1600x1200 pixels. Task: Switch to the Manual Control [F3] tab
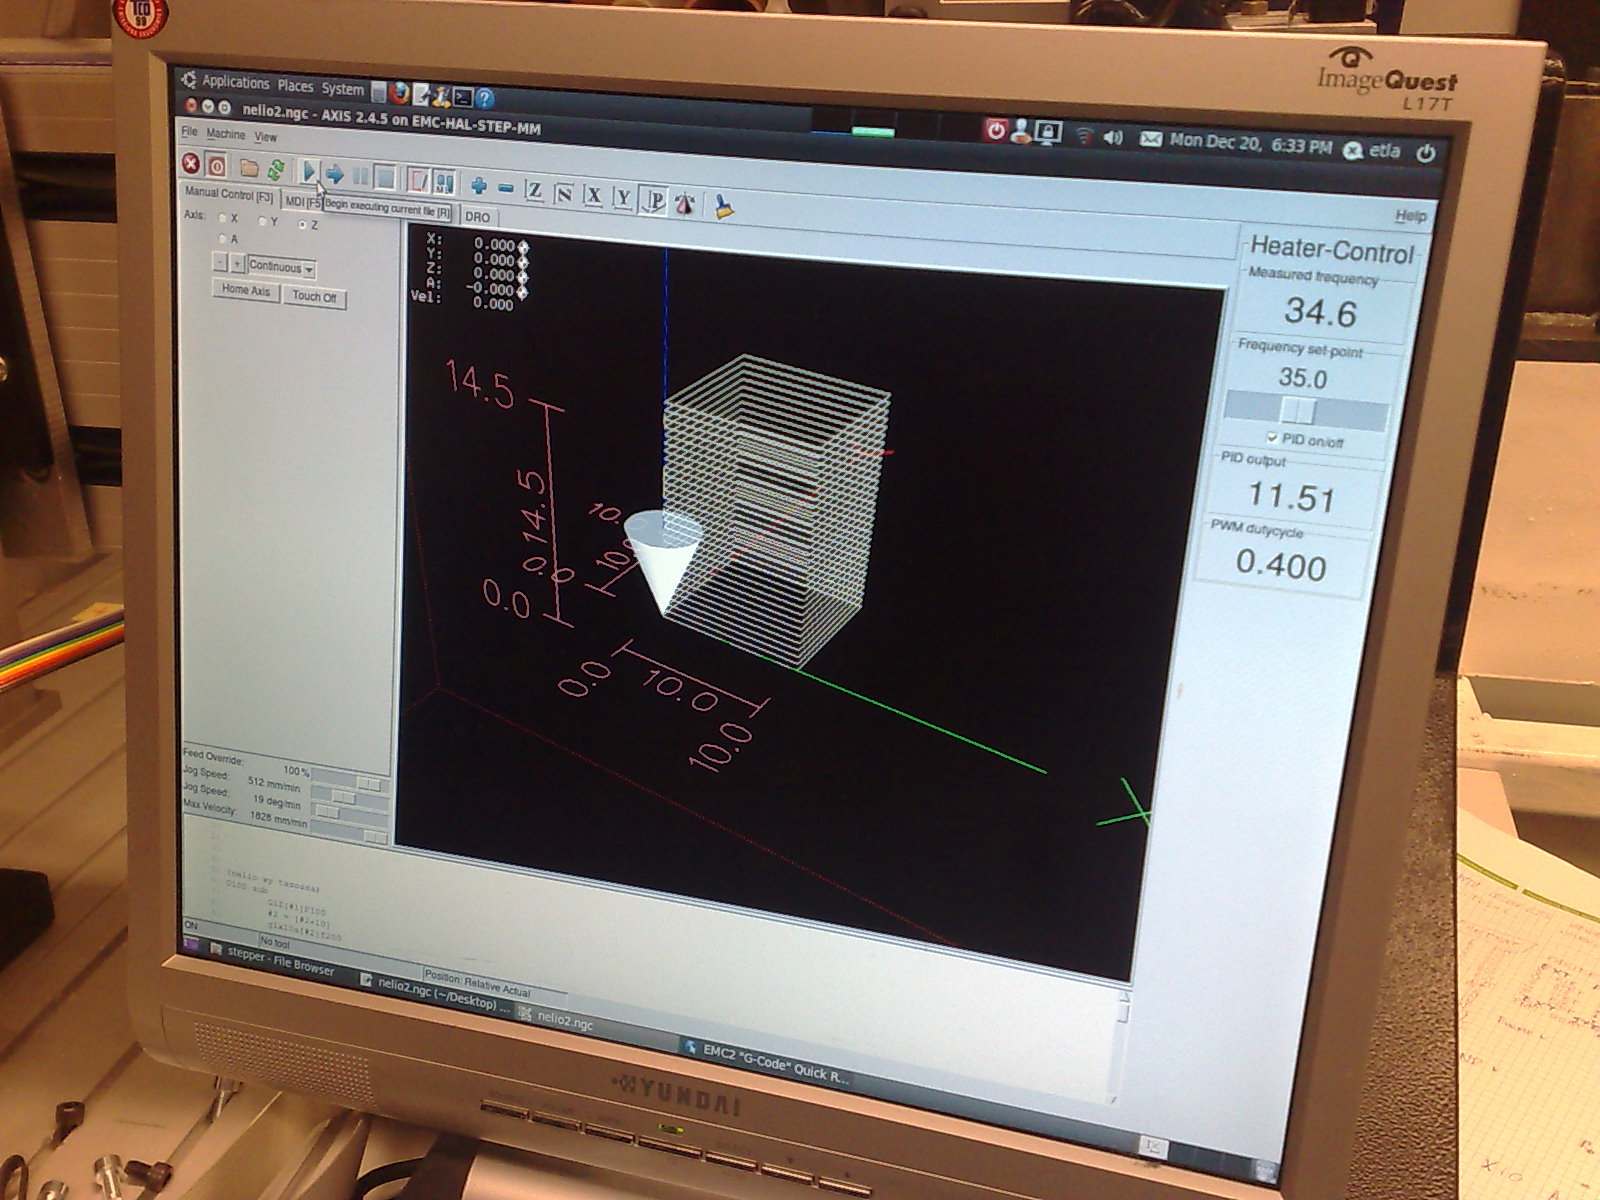229,194
